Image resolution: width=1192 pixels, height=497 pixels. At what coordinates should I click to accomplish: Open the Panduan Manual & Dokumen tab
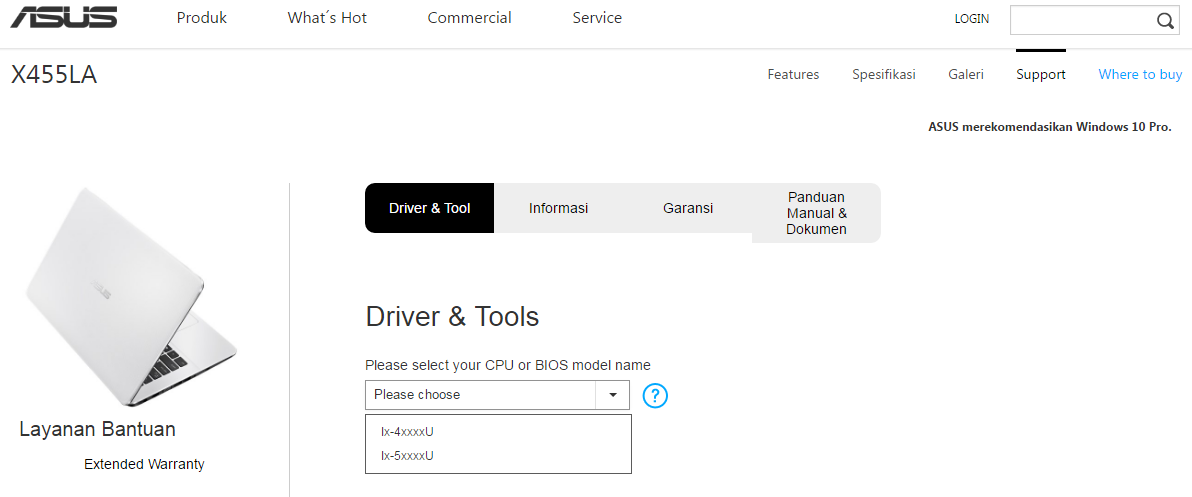click(816, 213)
